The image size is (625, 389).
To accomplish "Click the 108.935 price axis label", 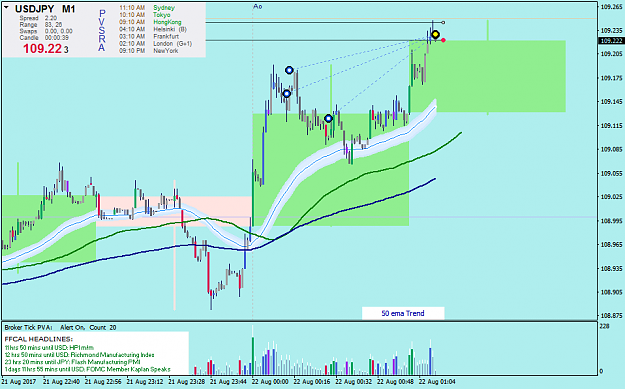I will [x=611, y=269].
